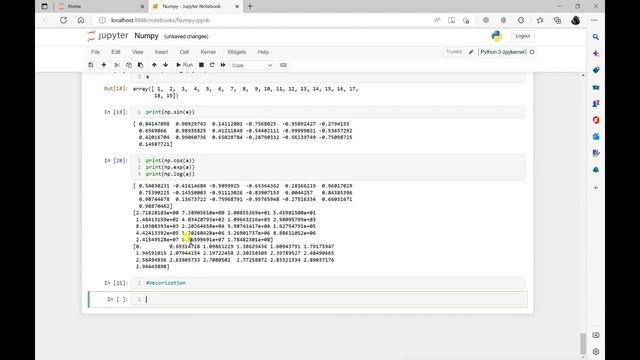Viewport: 640px width, 360px height.
Task: Open sidebar settings gear icon
Action: click(596, 351)
